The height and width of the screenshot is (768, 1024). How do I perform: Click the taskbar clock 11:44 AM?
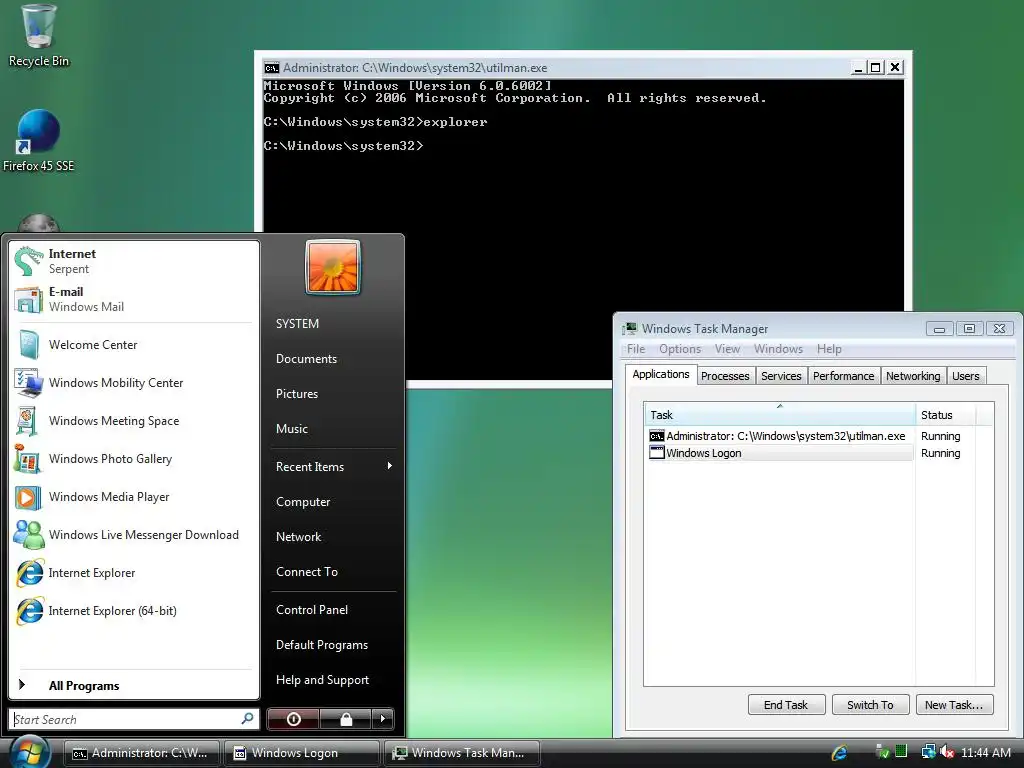tap(985, 752)
